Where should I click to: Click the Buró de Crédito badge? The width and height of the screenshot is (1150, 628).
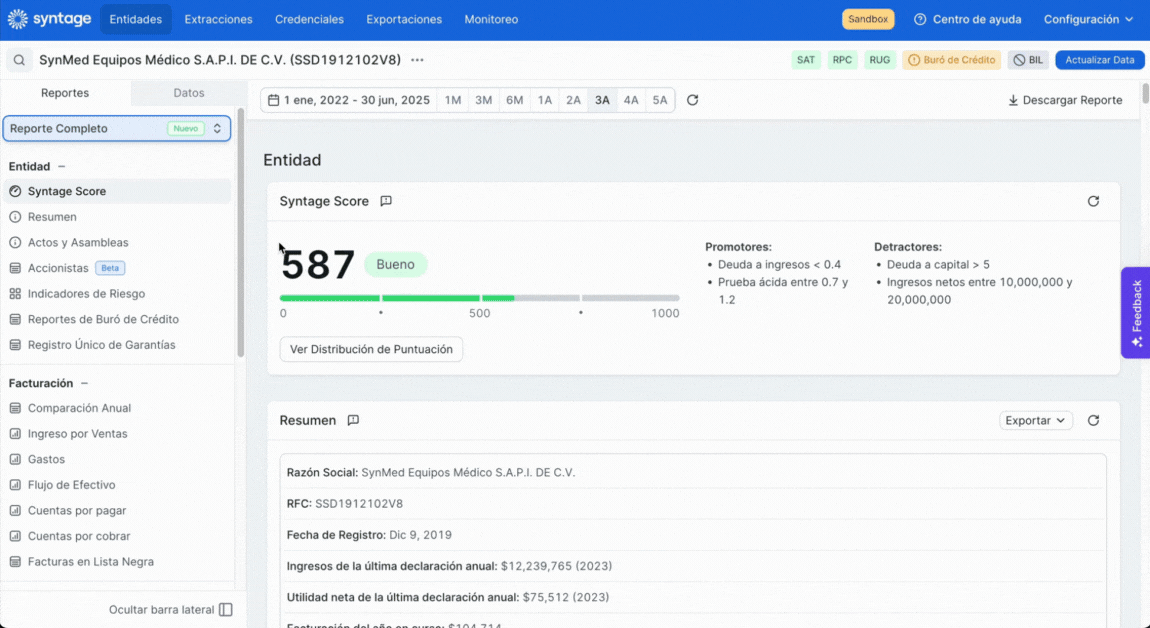pos(952,60)
